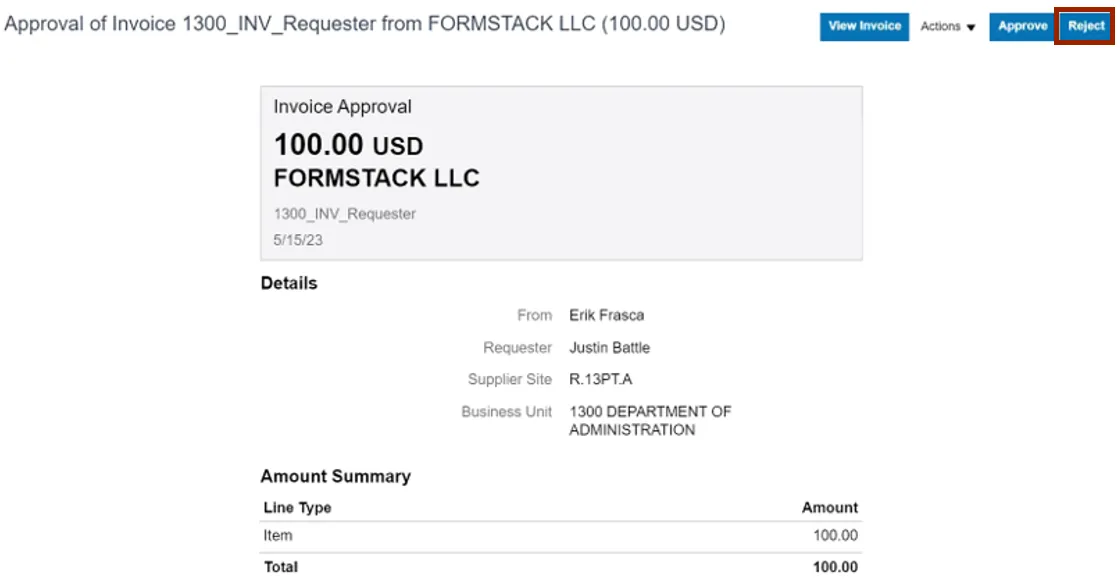The image size is (1120, 580).
Task: Click the supplier site value R.13PT.A
Action: (600, 380)
